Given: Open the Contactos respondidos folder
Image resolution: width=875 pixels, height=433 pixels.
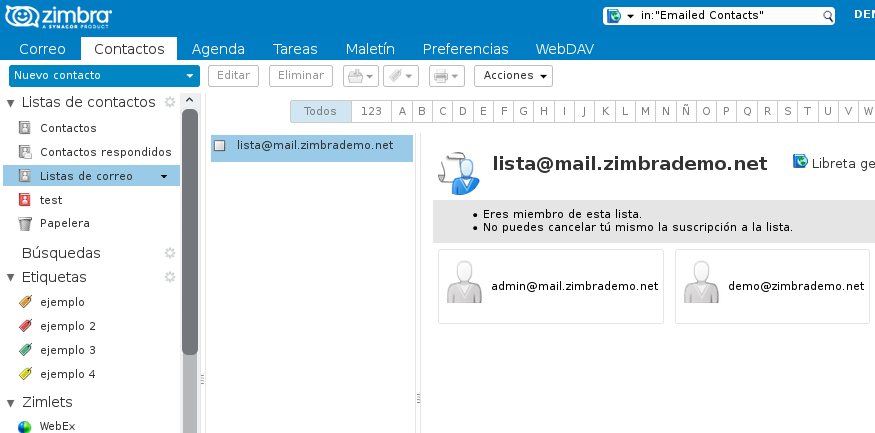Looking at the screenshot, I should coord(106,152).
